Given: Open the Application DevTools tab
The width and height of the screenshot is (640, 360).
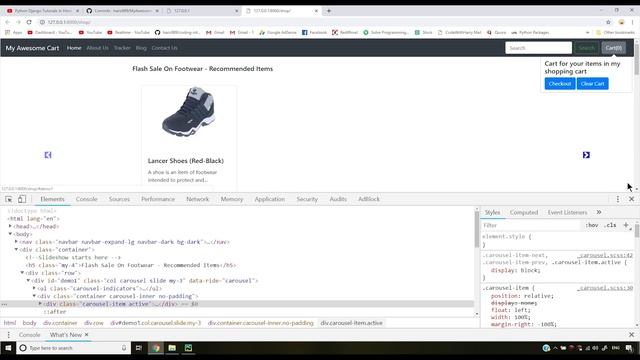Looking at the screenshot, I should tap(269, 199).
